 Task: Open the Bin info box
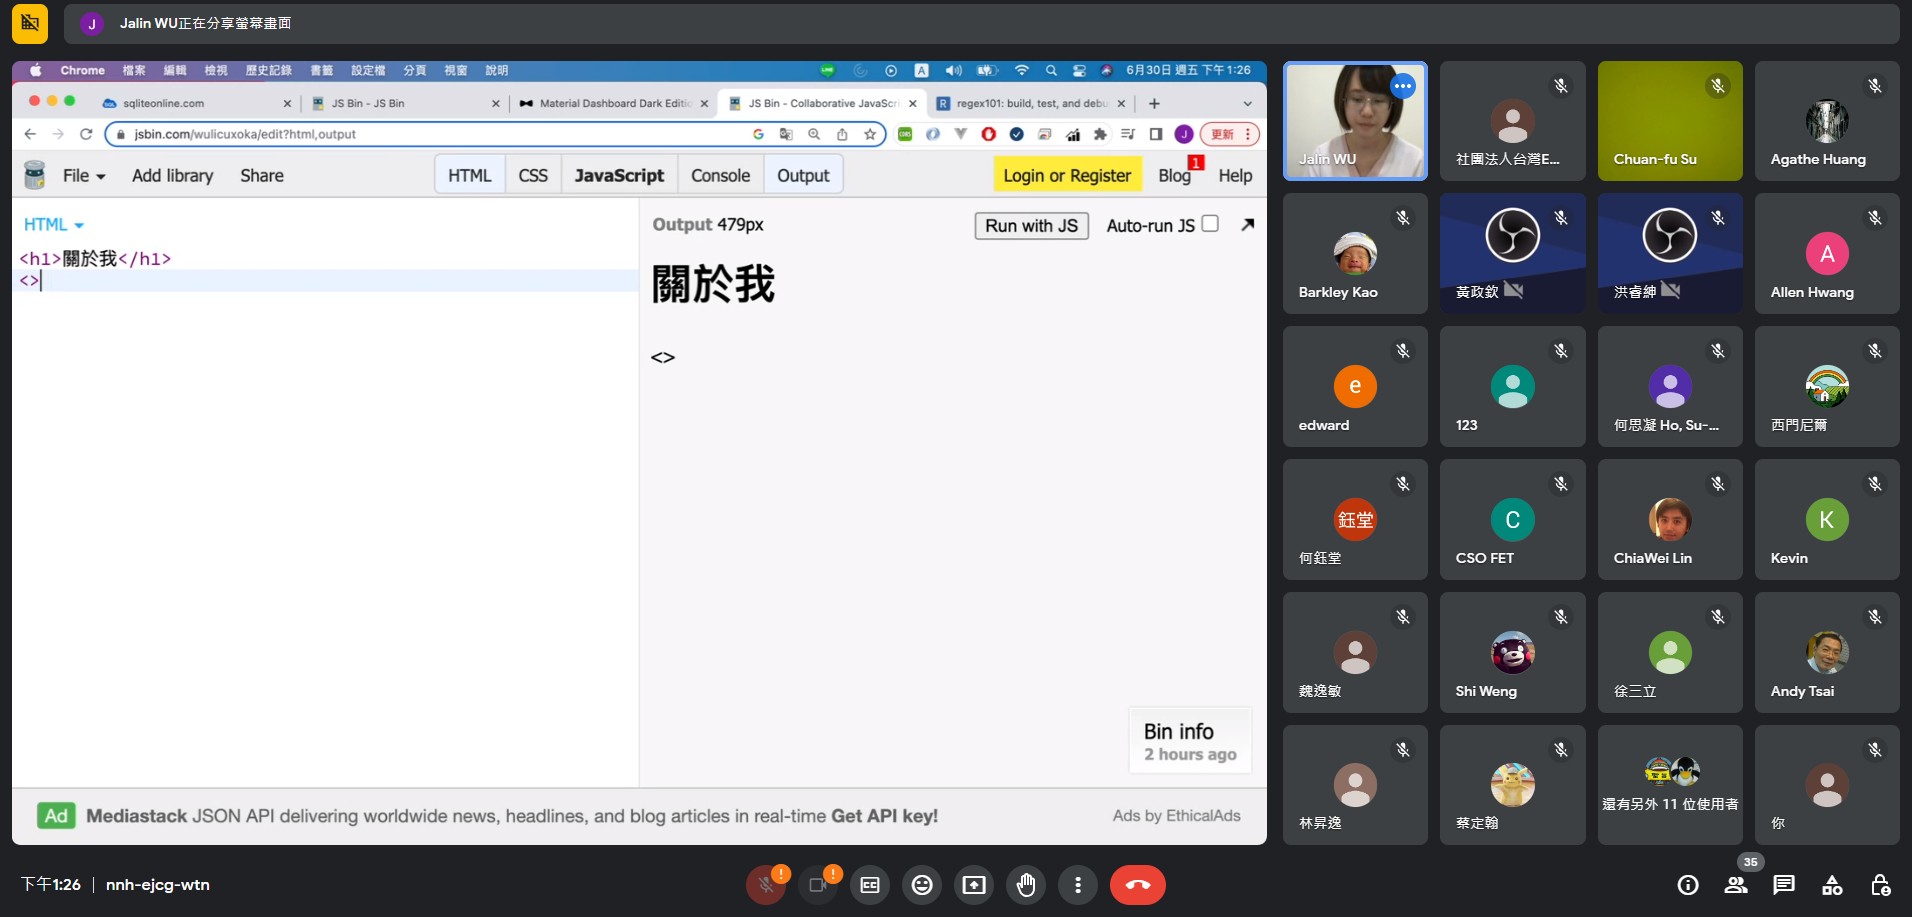click(x=1190, y=741)
